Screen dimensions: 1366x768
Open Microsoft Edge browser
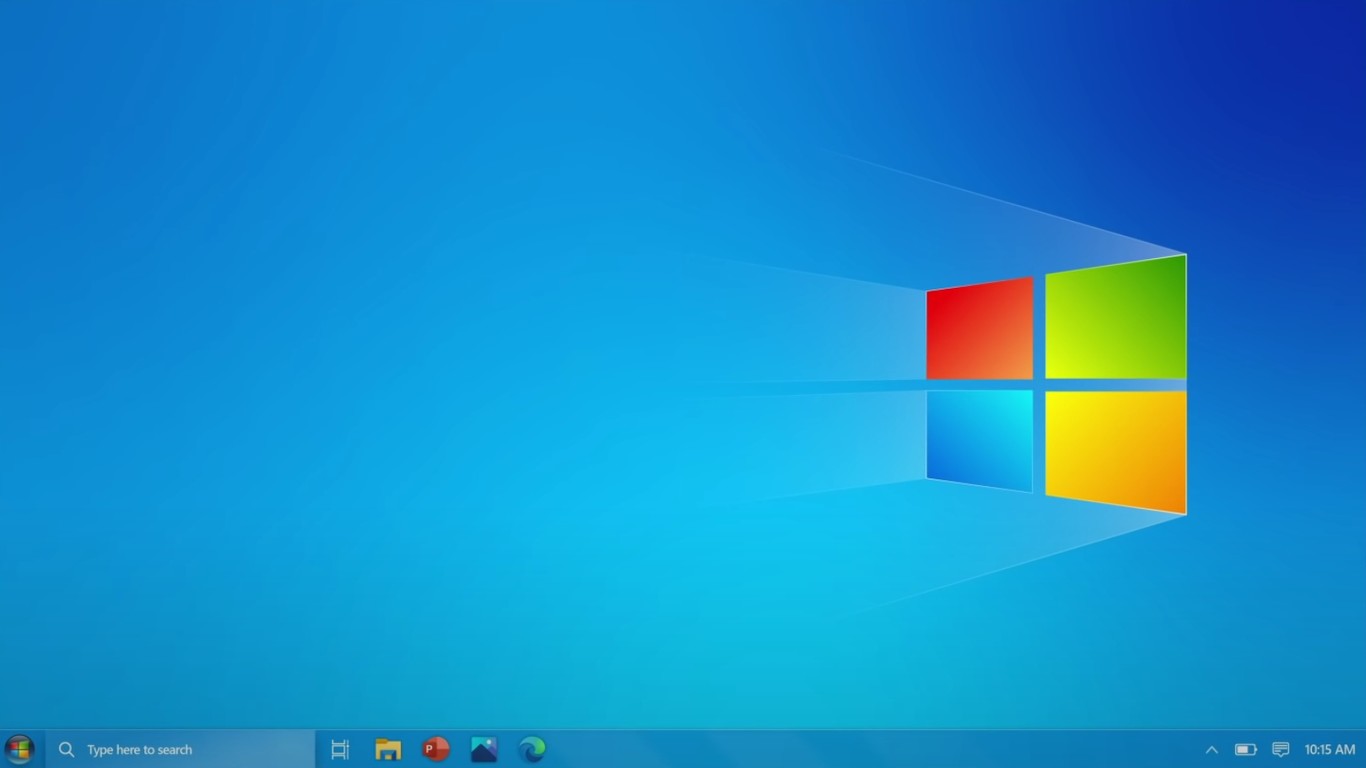click(x=531, y=749)
